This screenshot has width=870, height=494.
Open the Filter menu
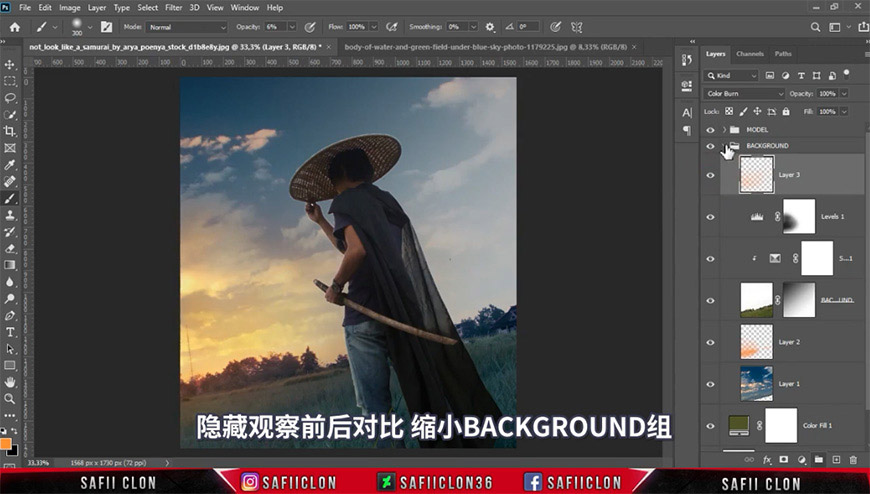pyautogui.click(x=174, y=8)
